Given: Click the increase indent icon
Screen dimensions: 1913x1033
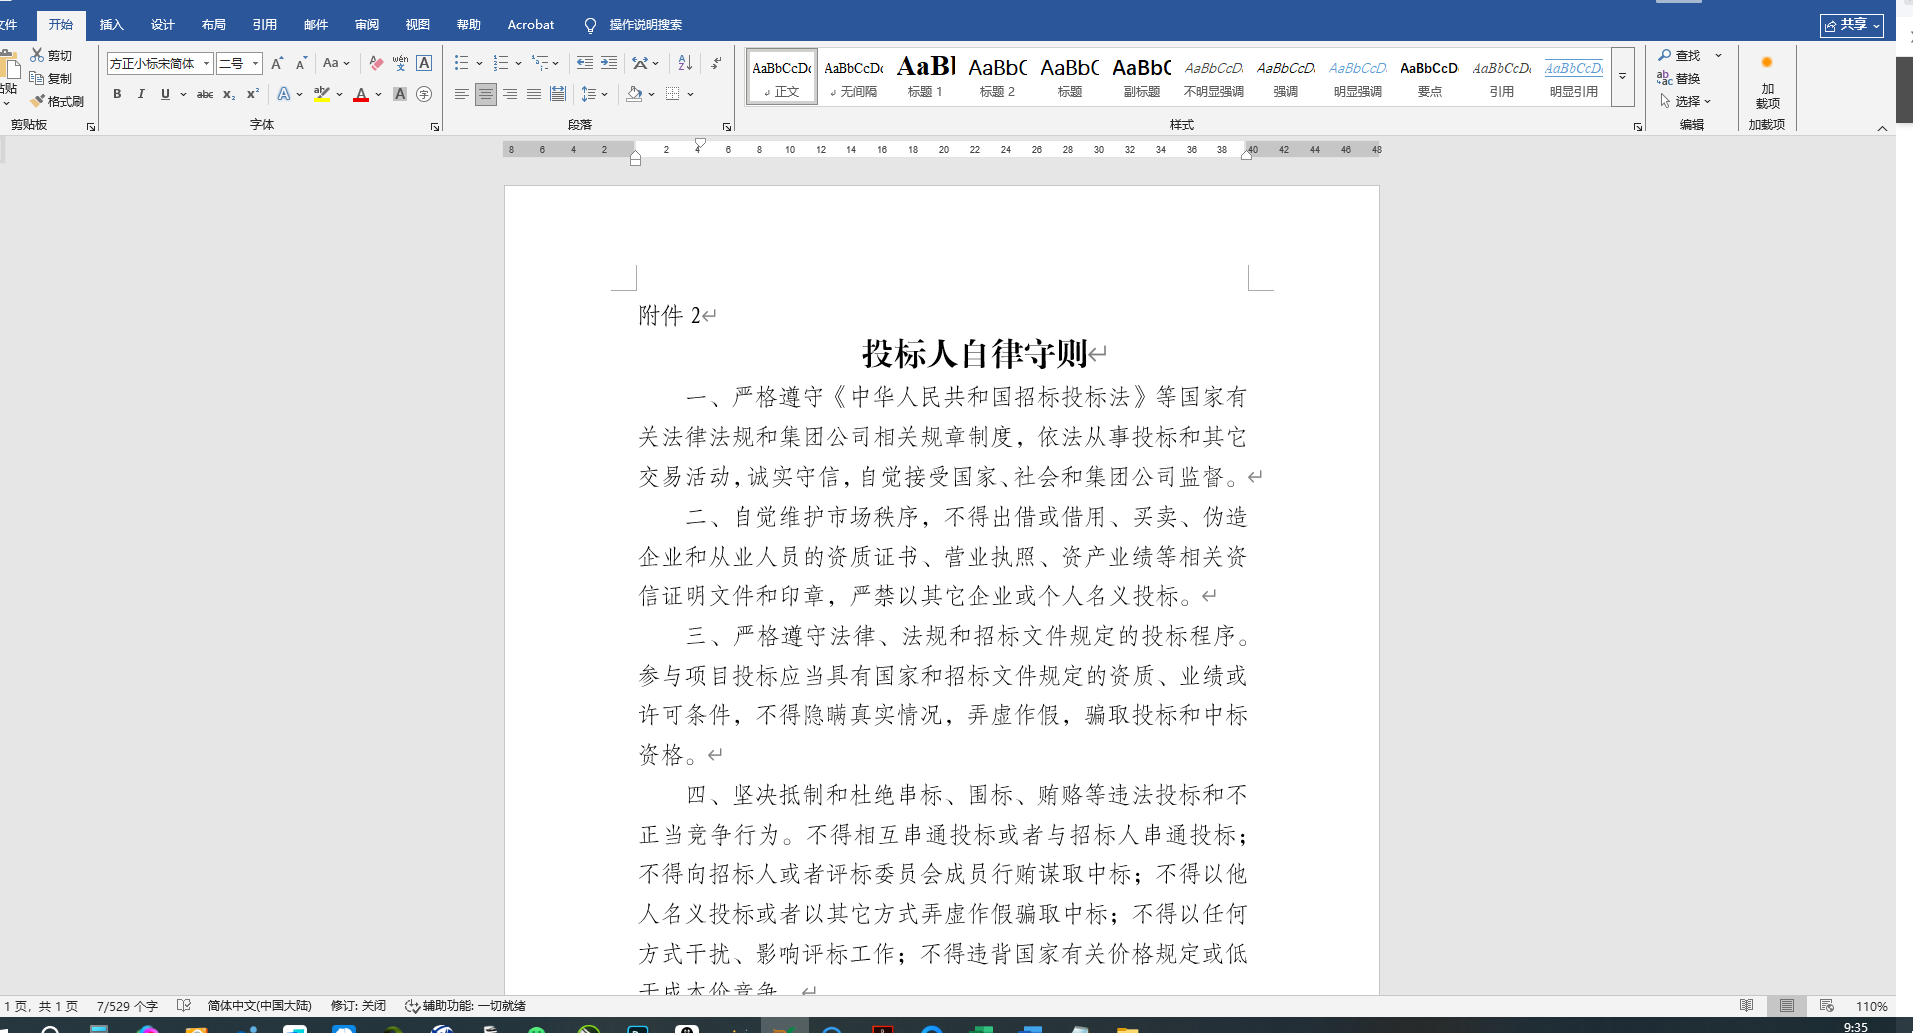Looking at the screenshot, I should pos(609,63).
